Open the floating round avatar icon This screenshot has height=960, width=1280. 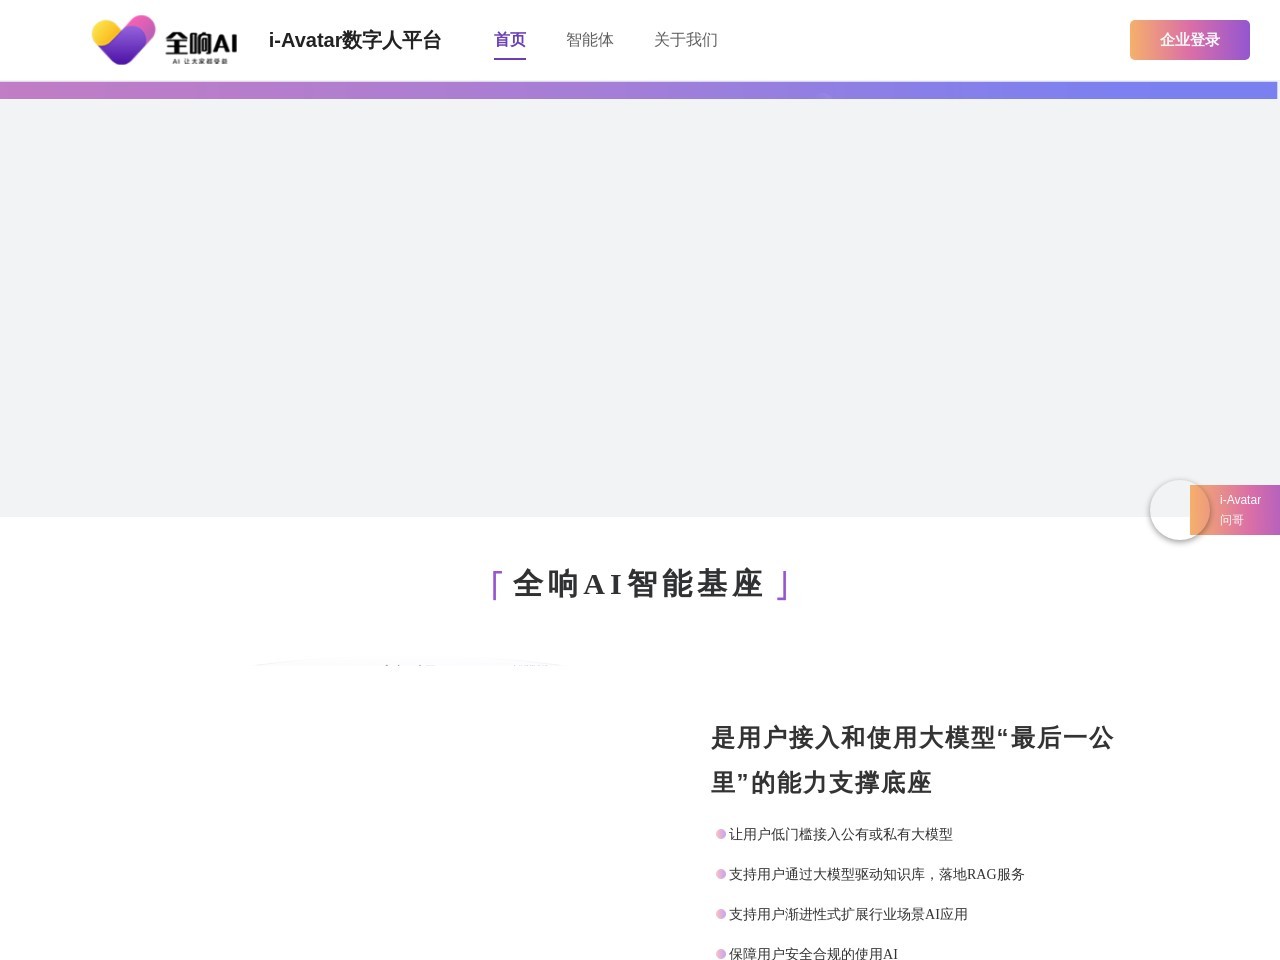coord(1179,510)
